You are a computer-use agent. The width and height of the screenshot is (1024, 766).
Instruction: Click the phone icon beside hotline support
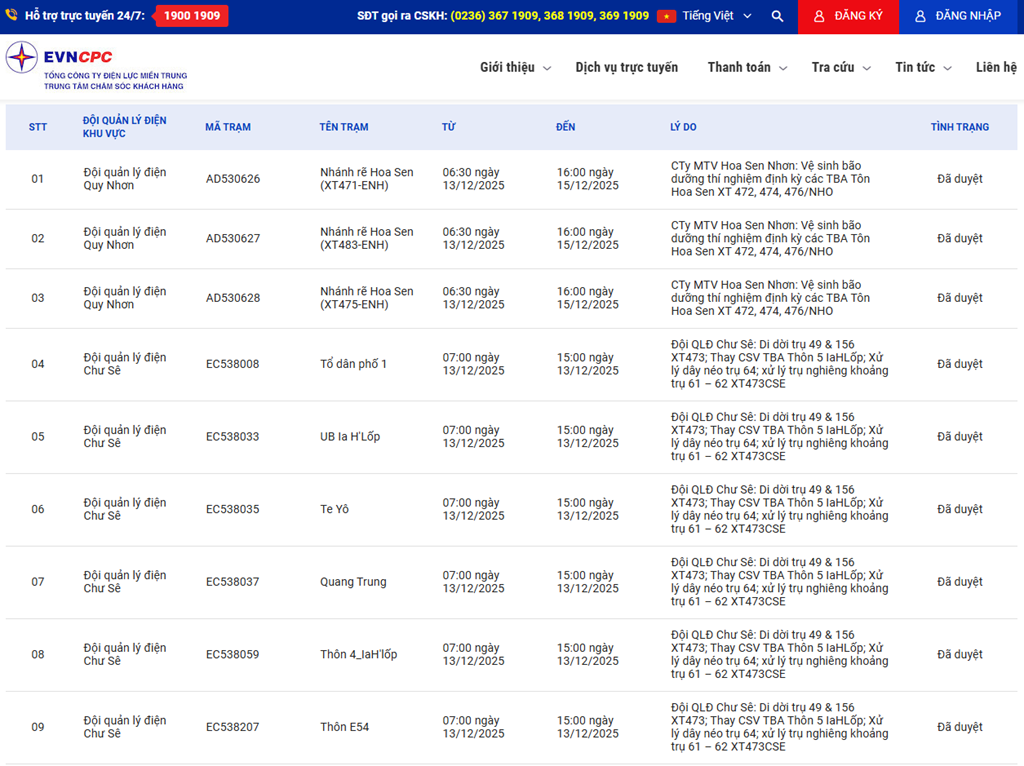pyautogui.click(x=13, y=17)
